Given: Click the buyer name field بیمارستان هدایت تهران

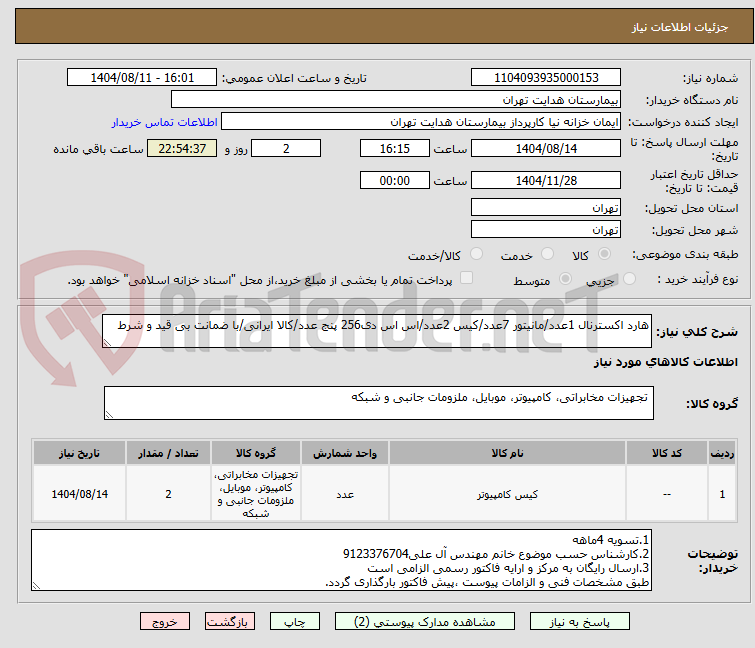Looking at the screenshot, I should pyautogui.click(x=396, y=100).
